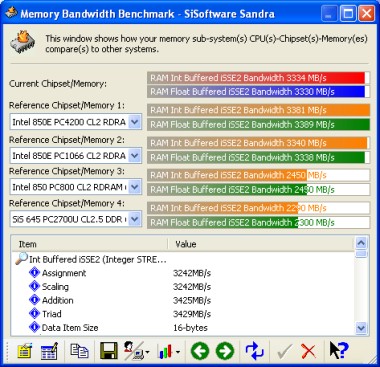The image size is (380, 367).
Task: Select the Triad row label
Action: coord(52,314)
